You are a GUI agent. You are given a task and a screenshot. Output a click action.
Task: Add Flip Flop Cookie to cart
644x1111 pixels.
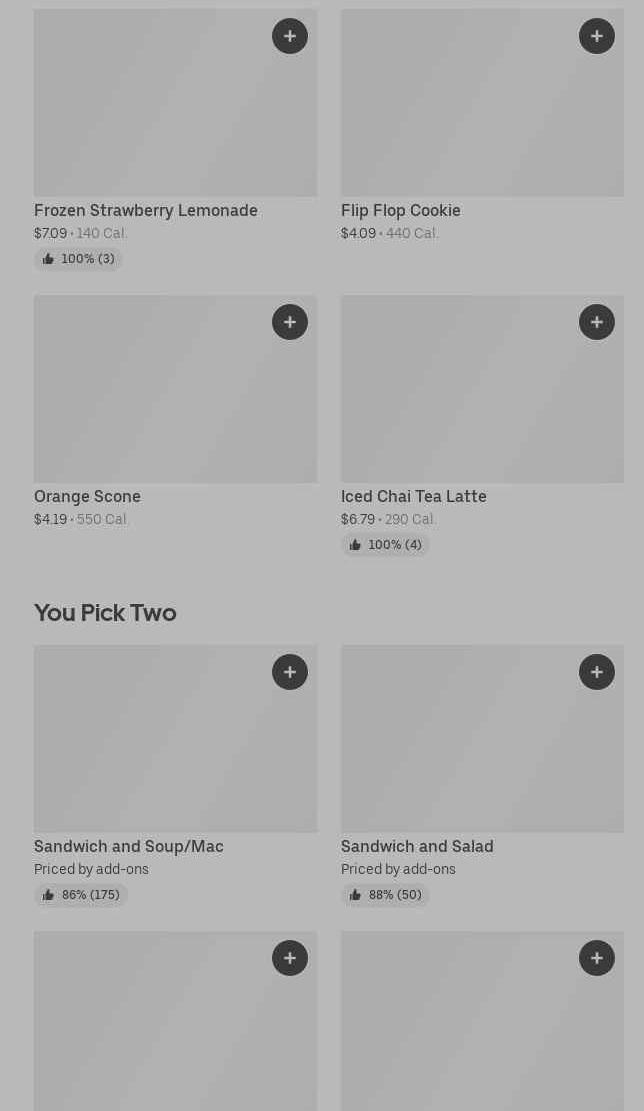point(597,36)
